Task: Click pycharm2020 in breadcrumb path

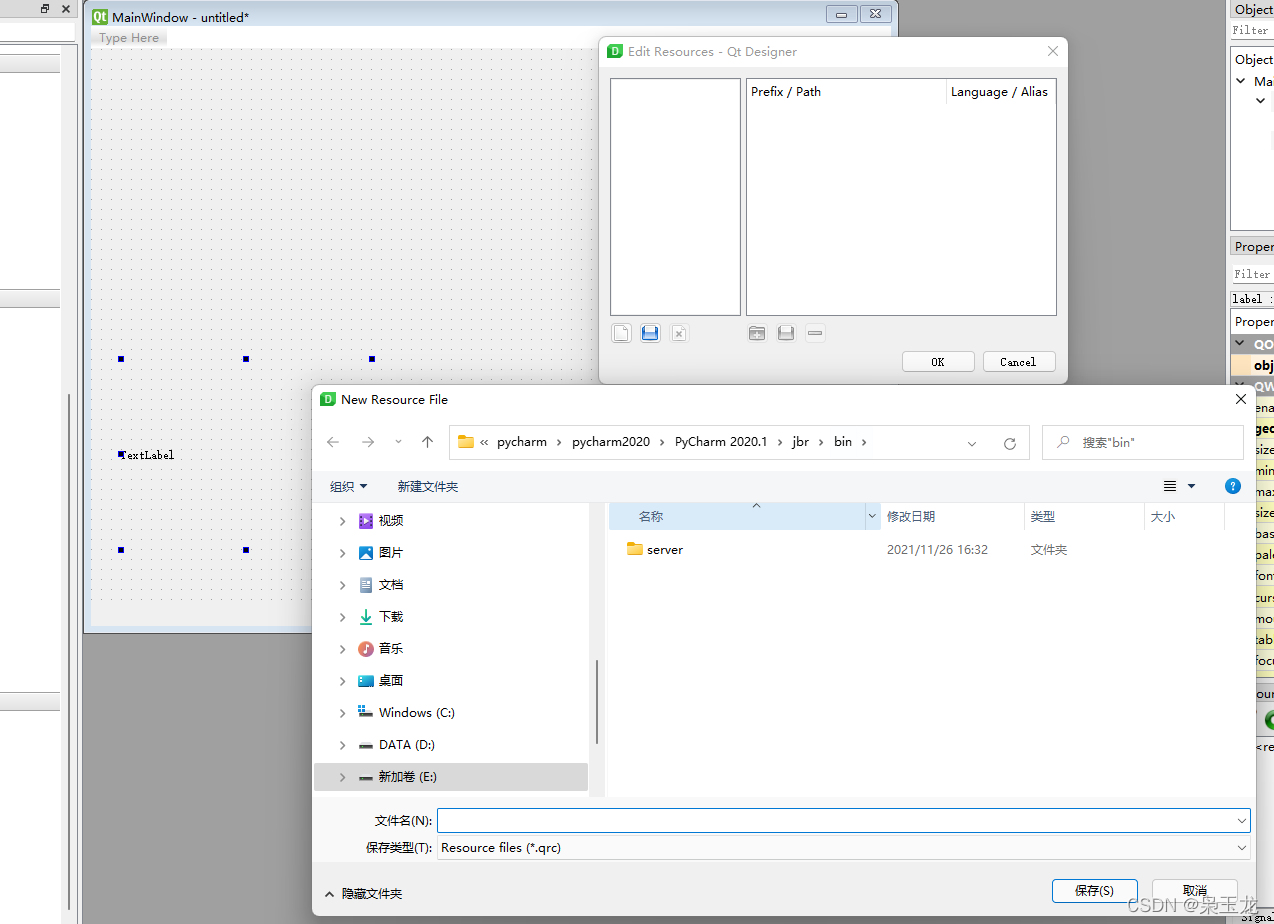Action: [611, 441]
